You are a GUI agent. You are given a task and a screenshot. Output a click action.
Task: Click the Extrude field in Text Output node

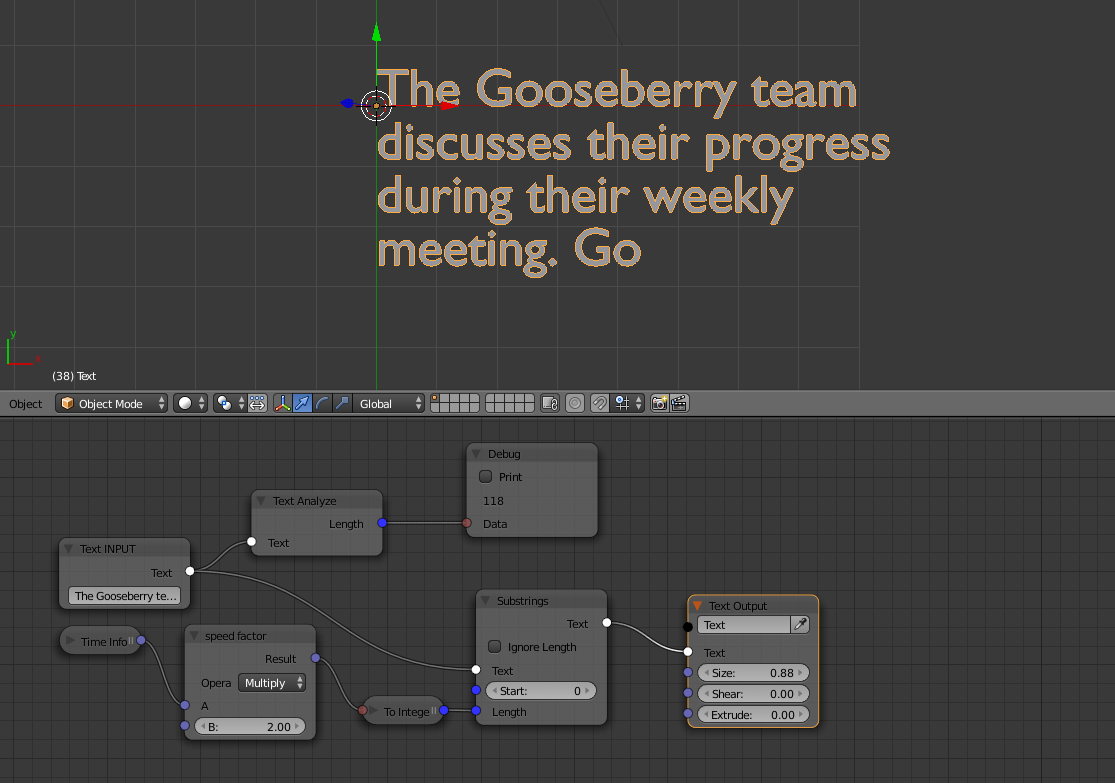tap(753, 715)
